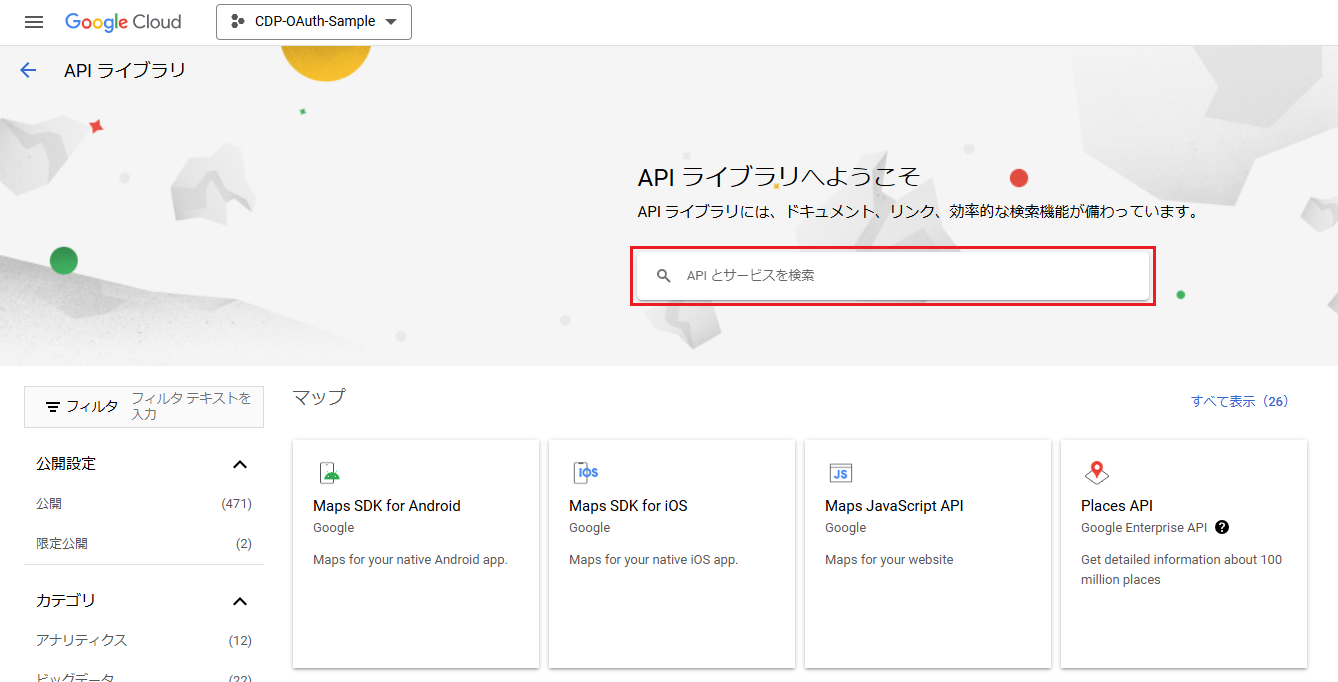The image size is (1338, 682).
Task: Click the Maps JavaScript API JS icon
Action: [841, 473]
